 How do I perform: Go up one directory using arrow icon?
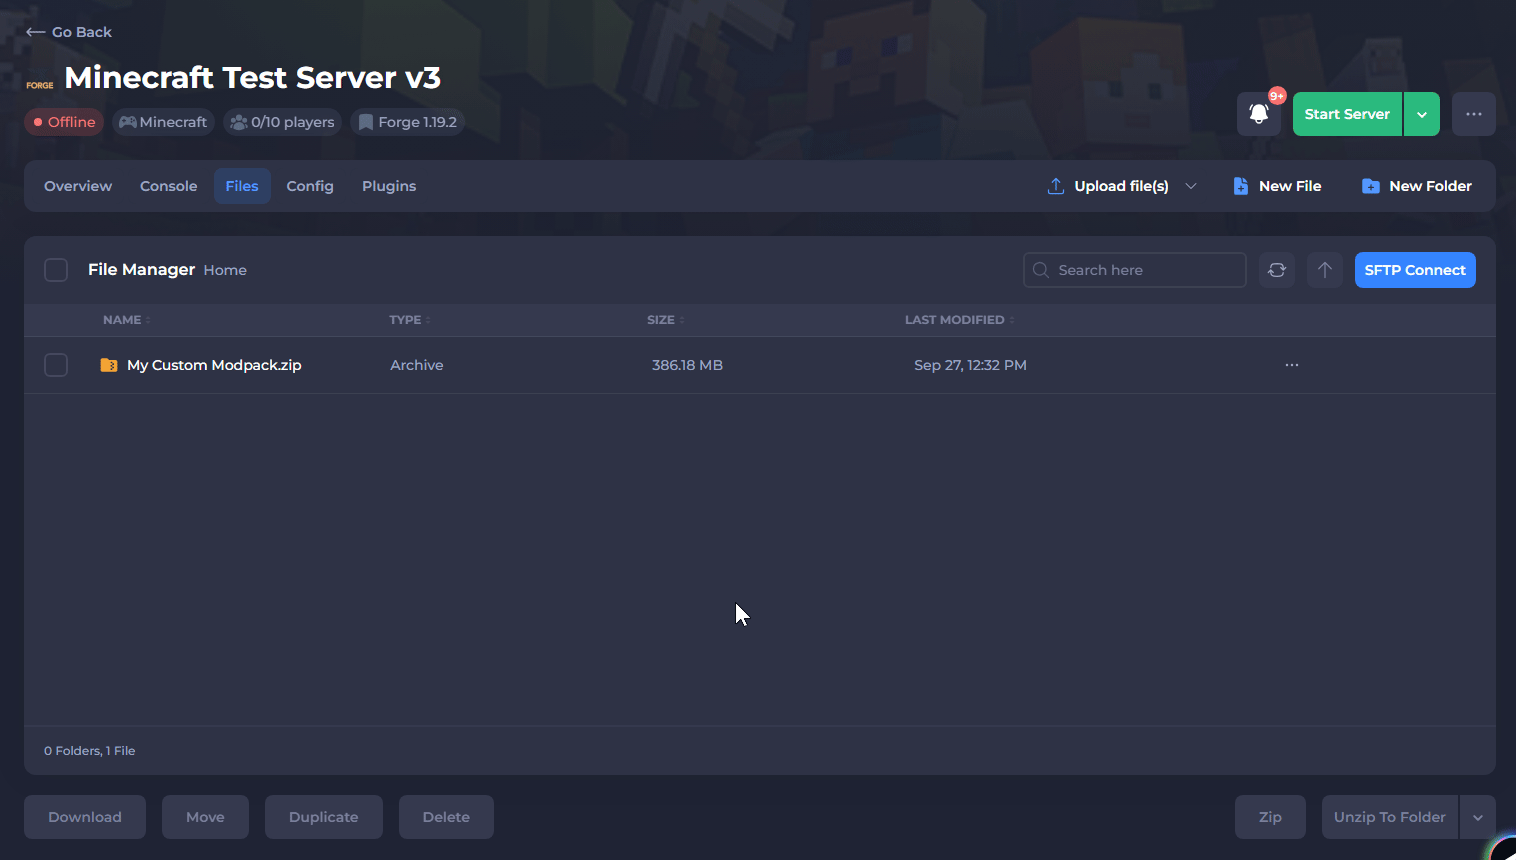pyautogui.click(x=1325, y=270)
